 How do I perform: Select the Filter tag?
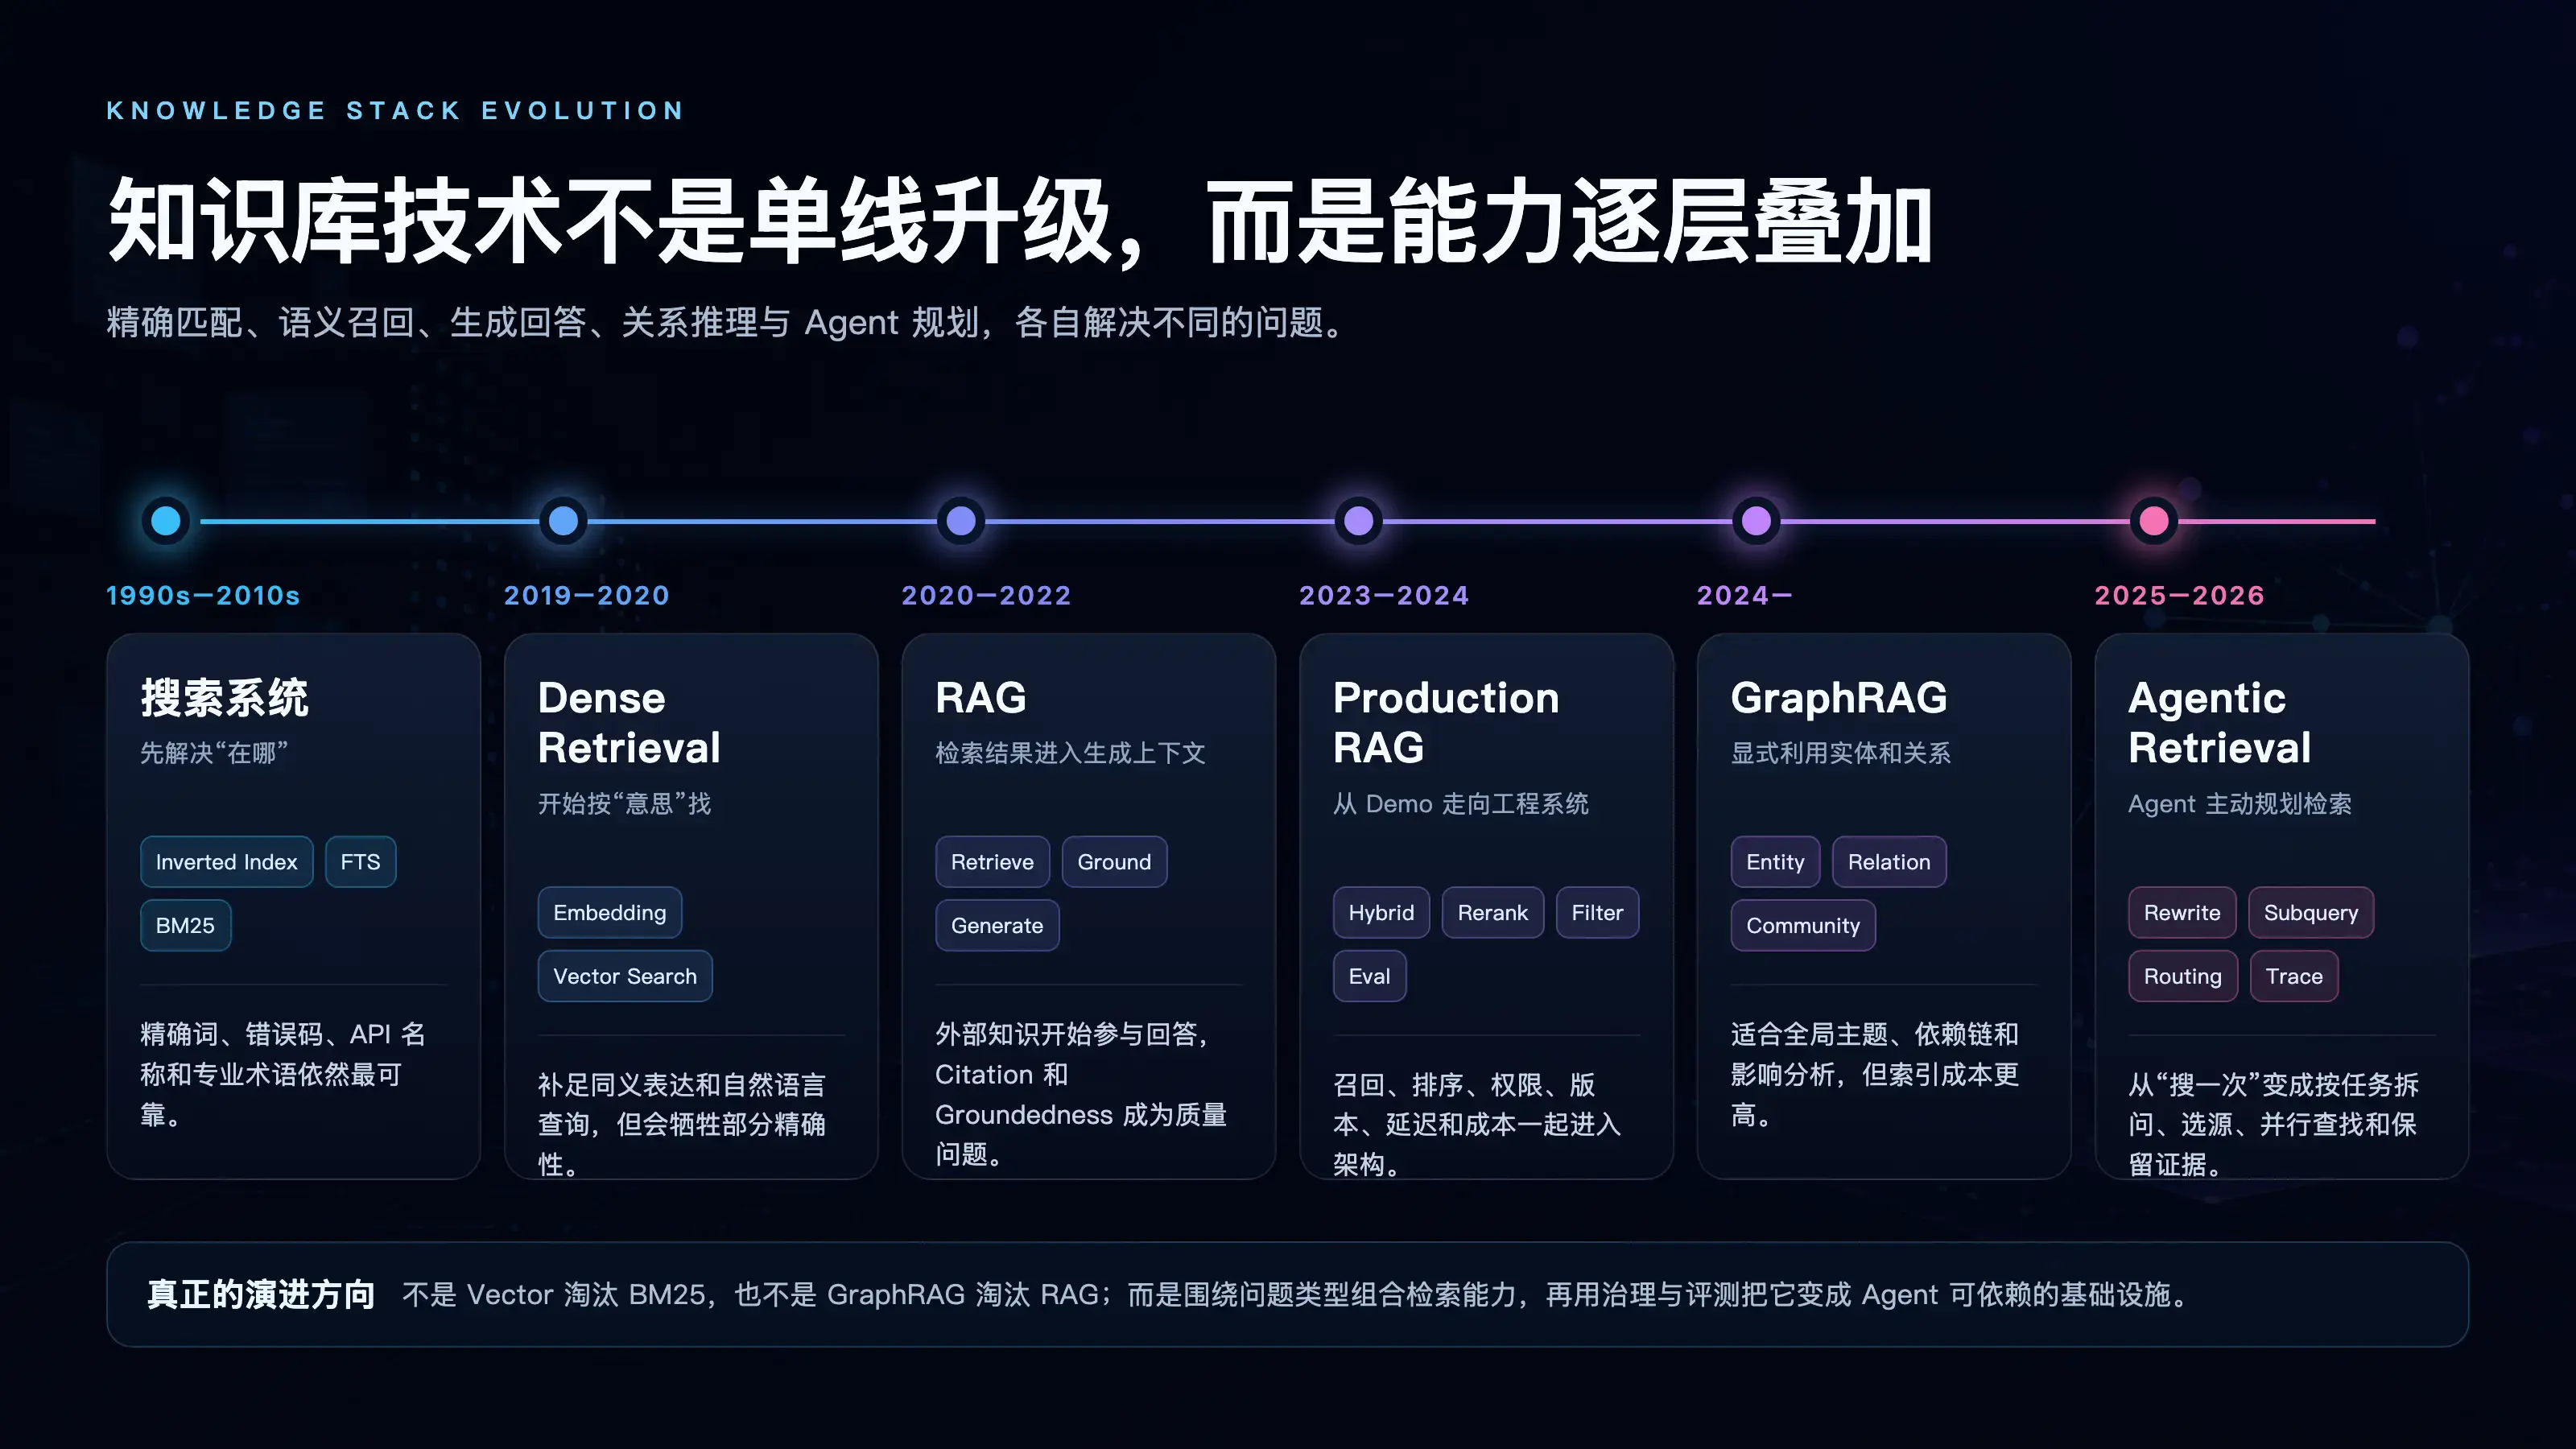pos(1597,913)
